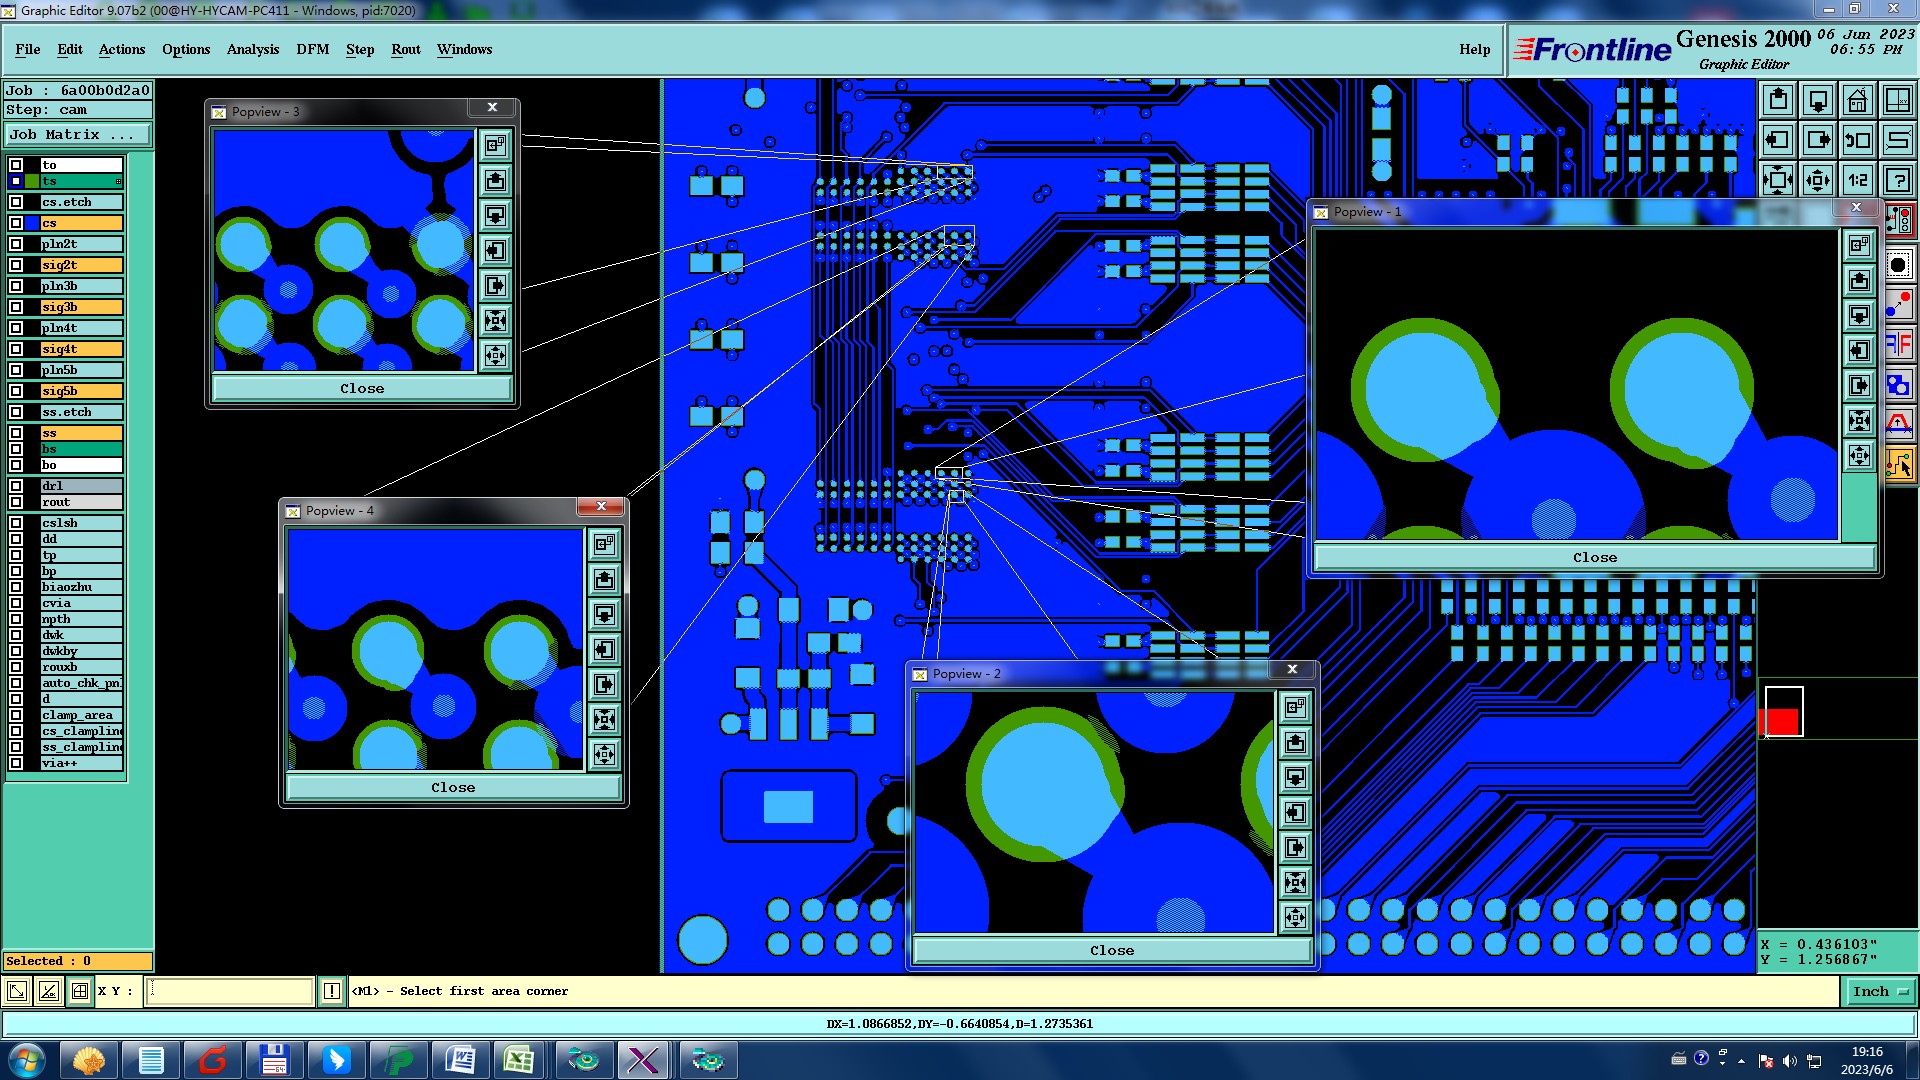The width and height of the screenshot is (1920, 1080).
Task: Click Close button in Popview 3
Action: pos(362,389)
